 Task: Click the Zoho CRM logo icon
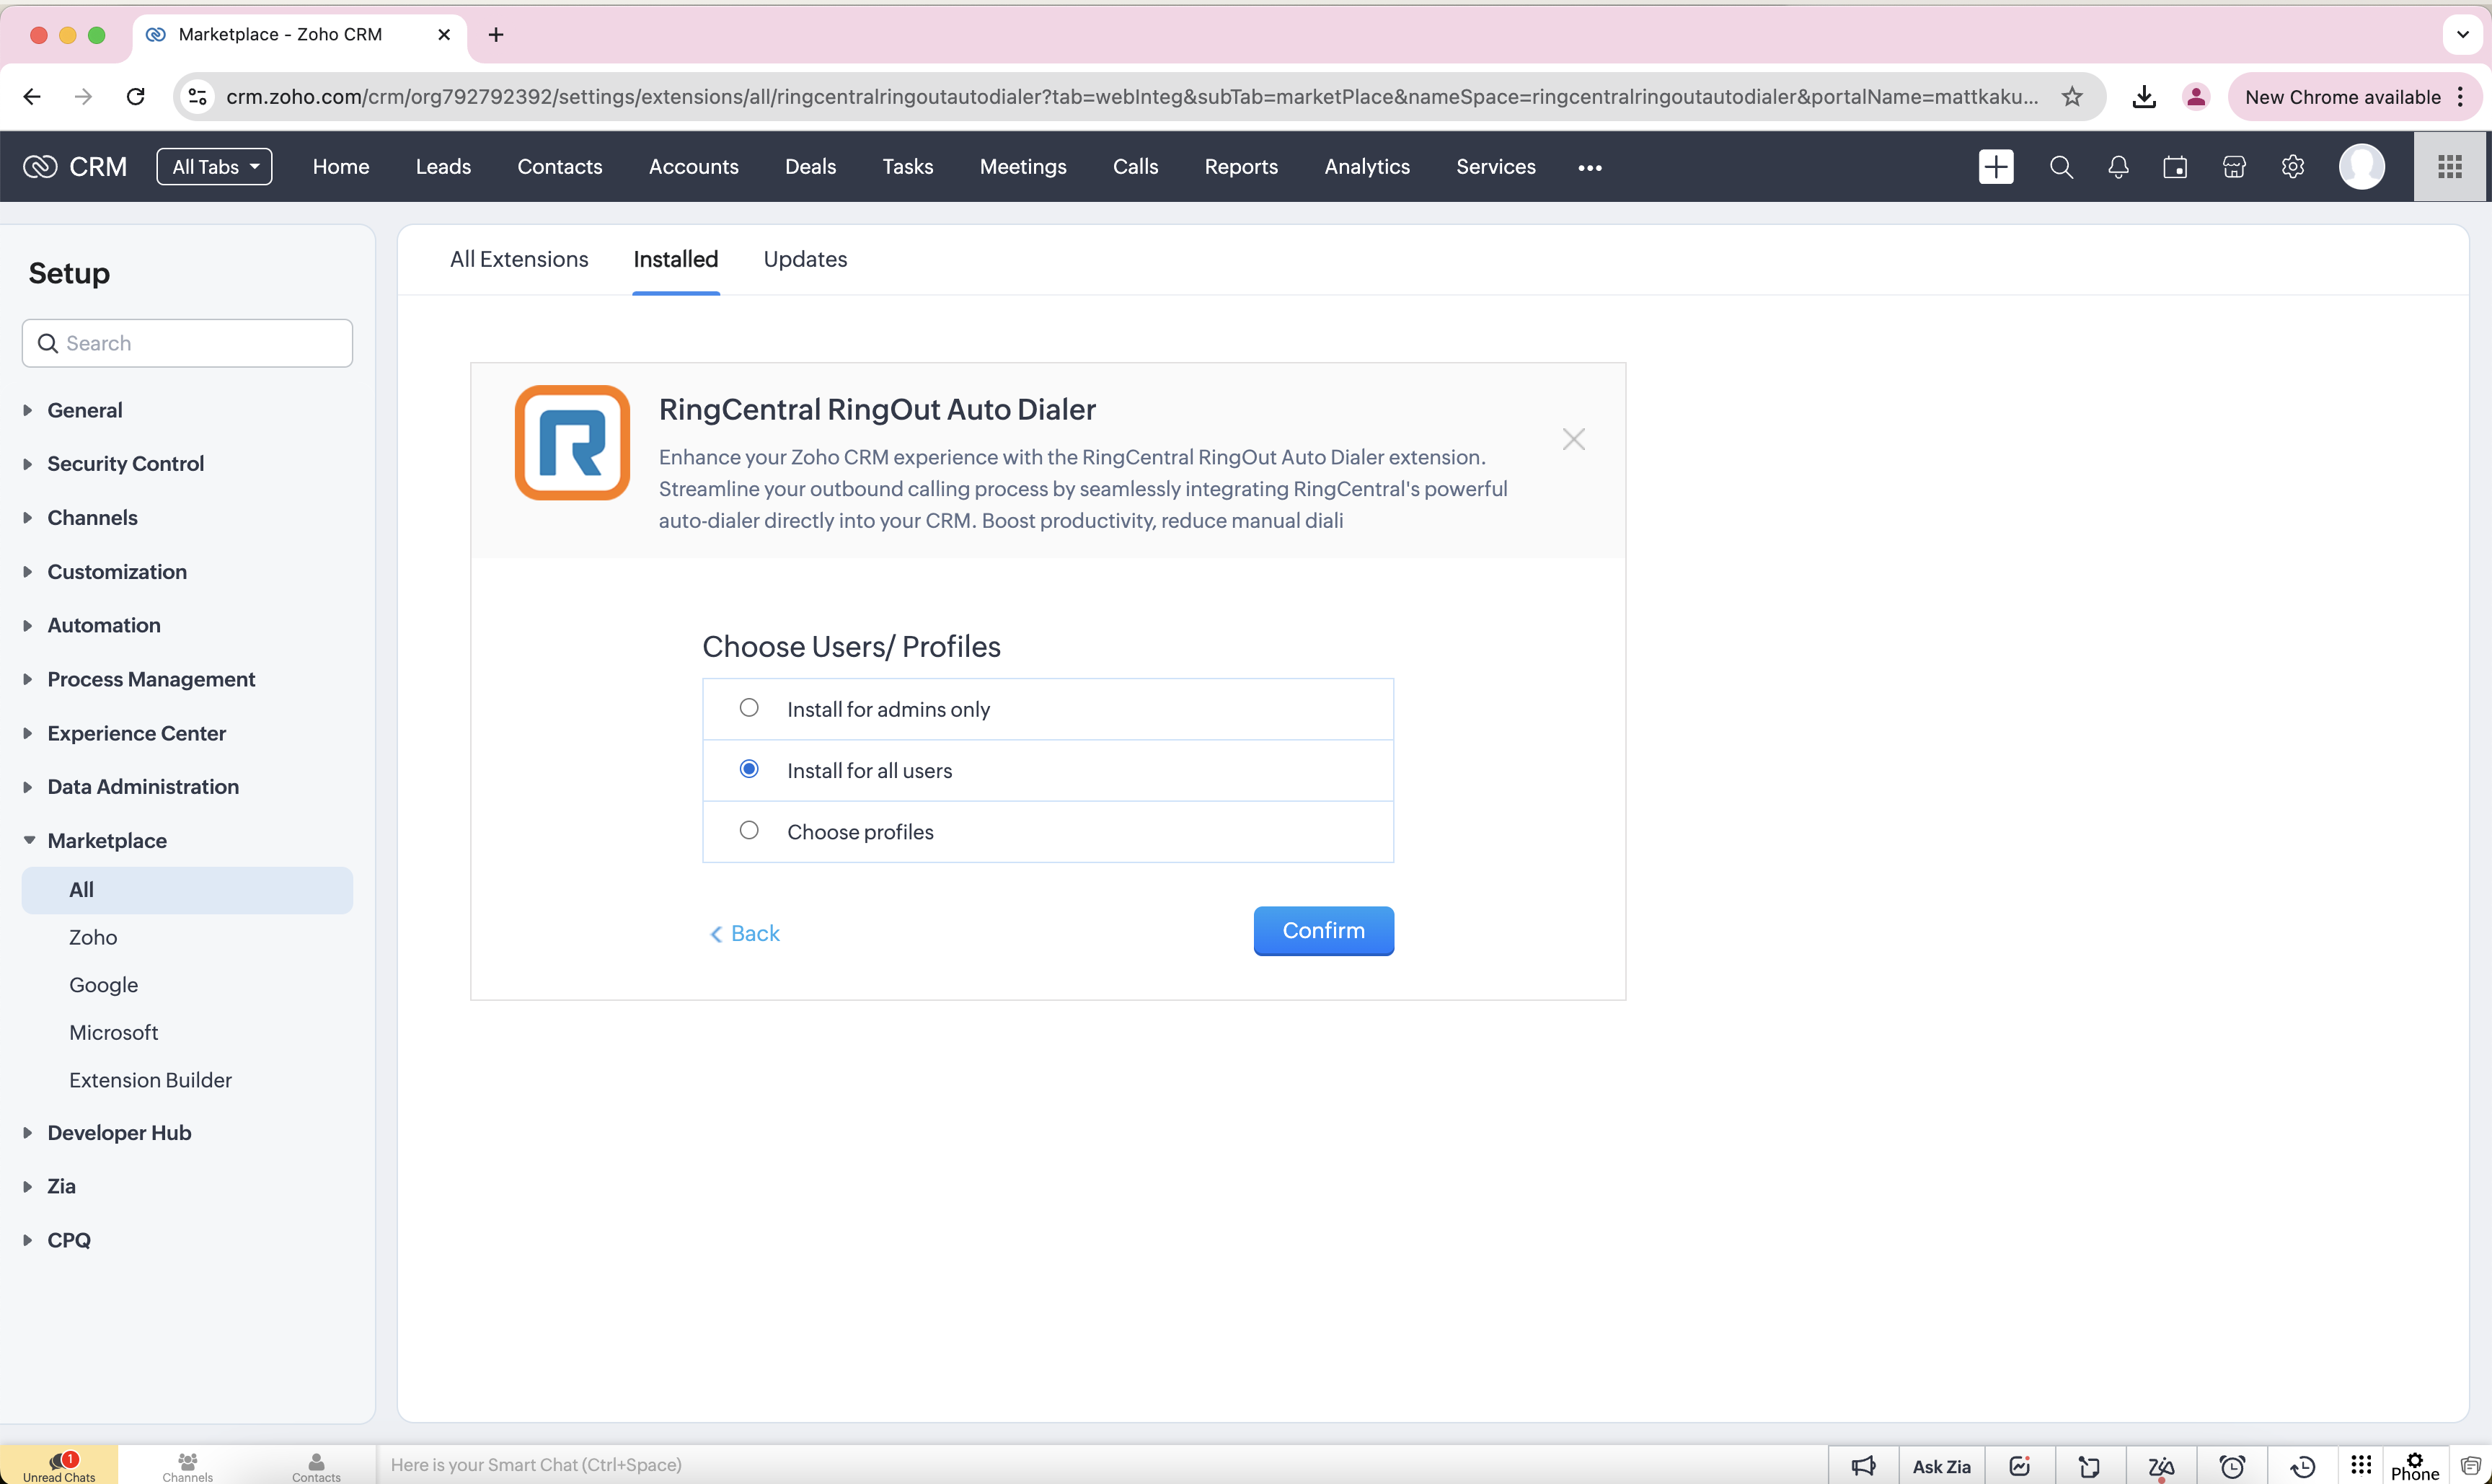[40, 167]
